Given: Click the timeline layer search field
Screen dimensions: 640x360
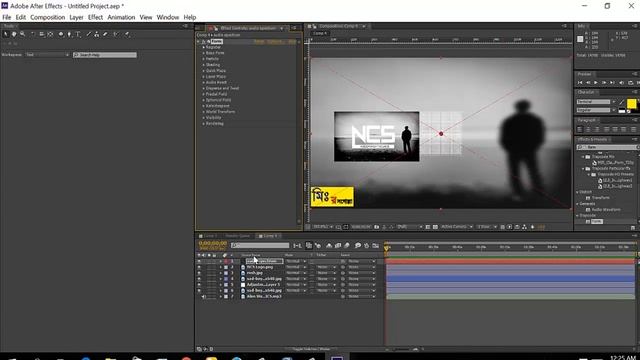Looking at the screenshot, I should click(260, 245).
